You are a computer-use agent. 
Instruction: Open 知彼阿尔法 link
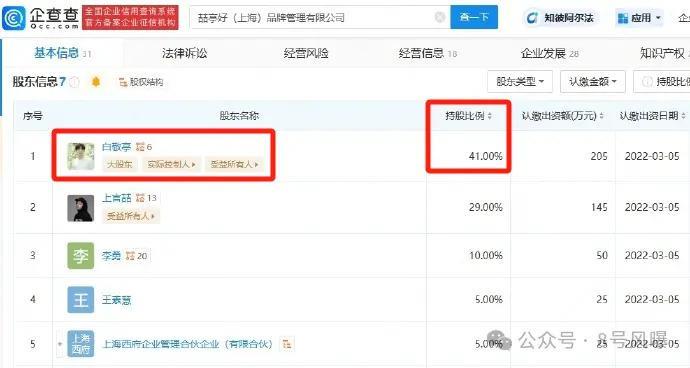tap(561, 18)
